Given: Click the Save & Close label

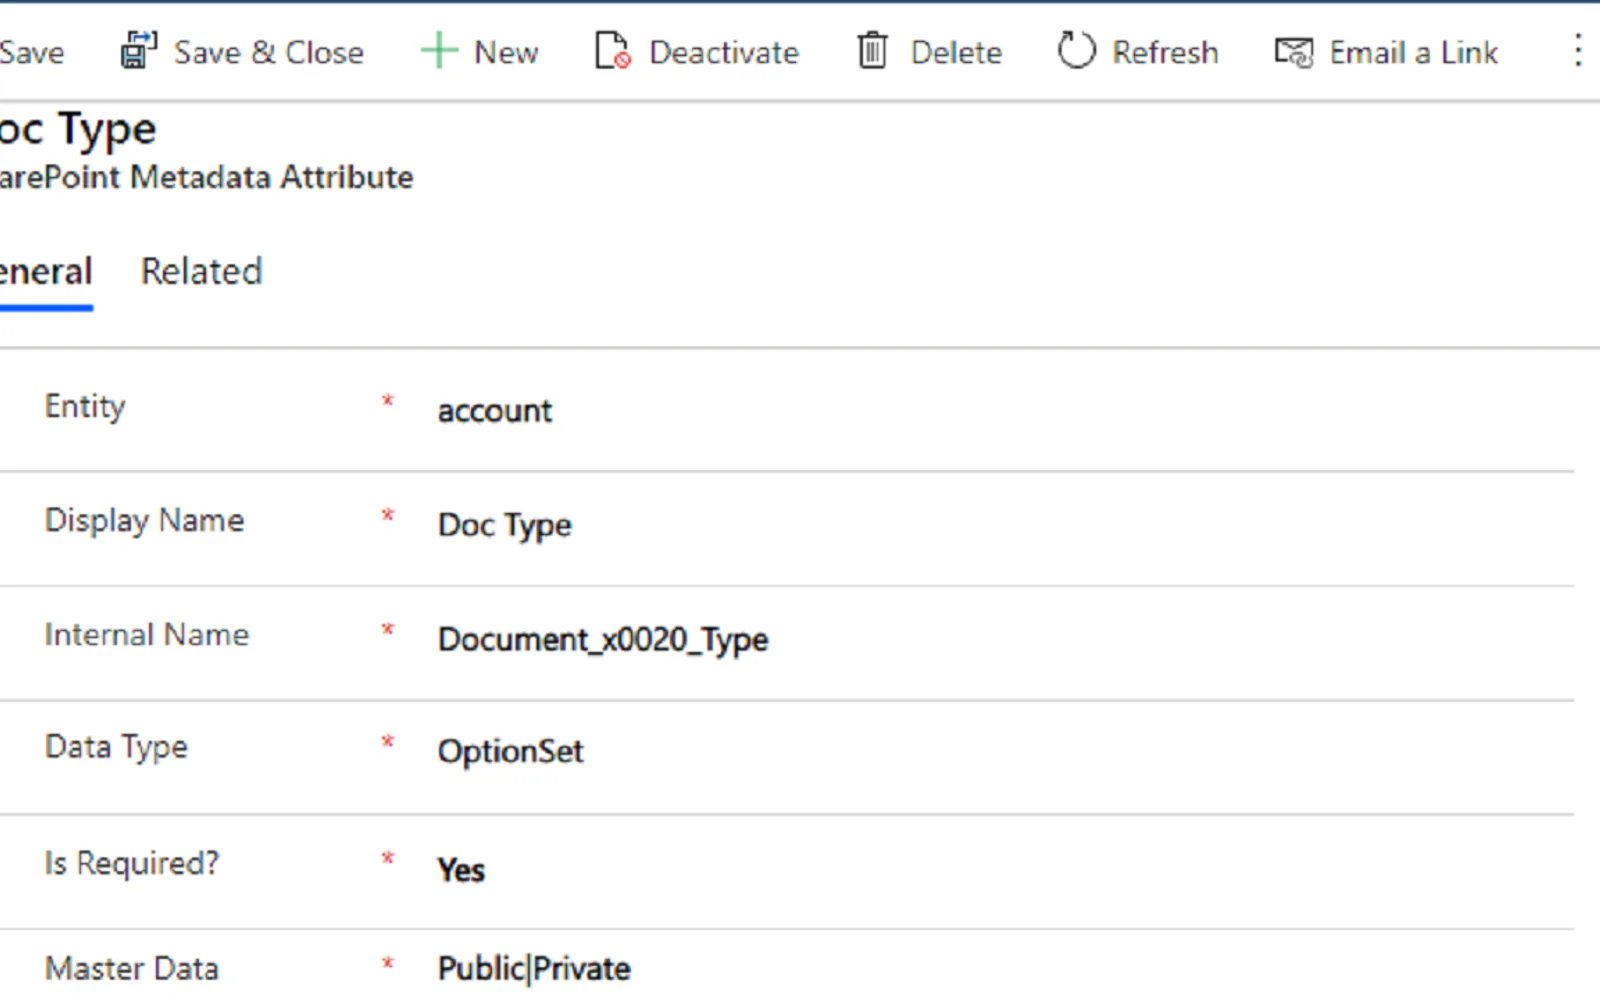Looking at the screenshot, I should point(268,52).
